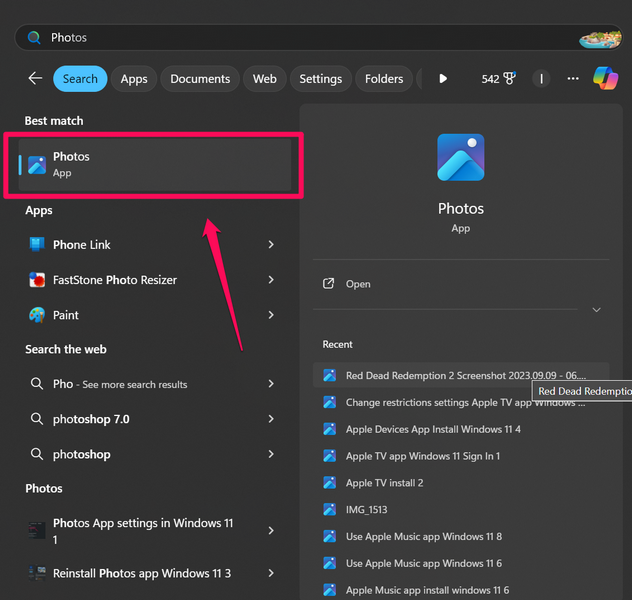The height and width of the screenshot is (600, 632).
Task: Click the user profile circle icon
Action: (x=541, y=79)
